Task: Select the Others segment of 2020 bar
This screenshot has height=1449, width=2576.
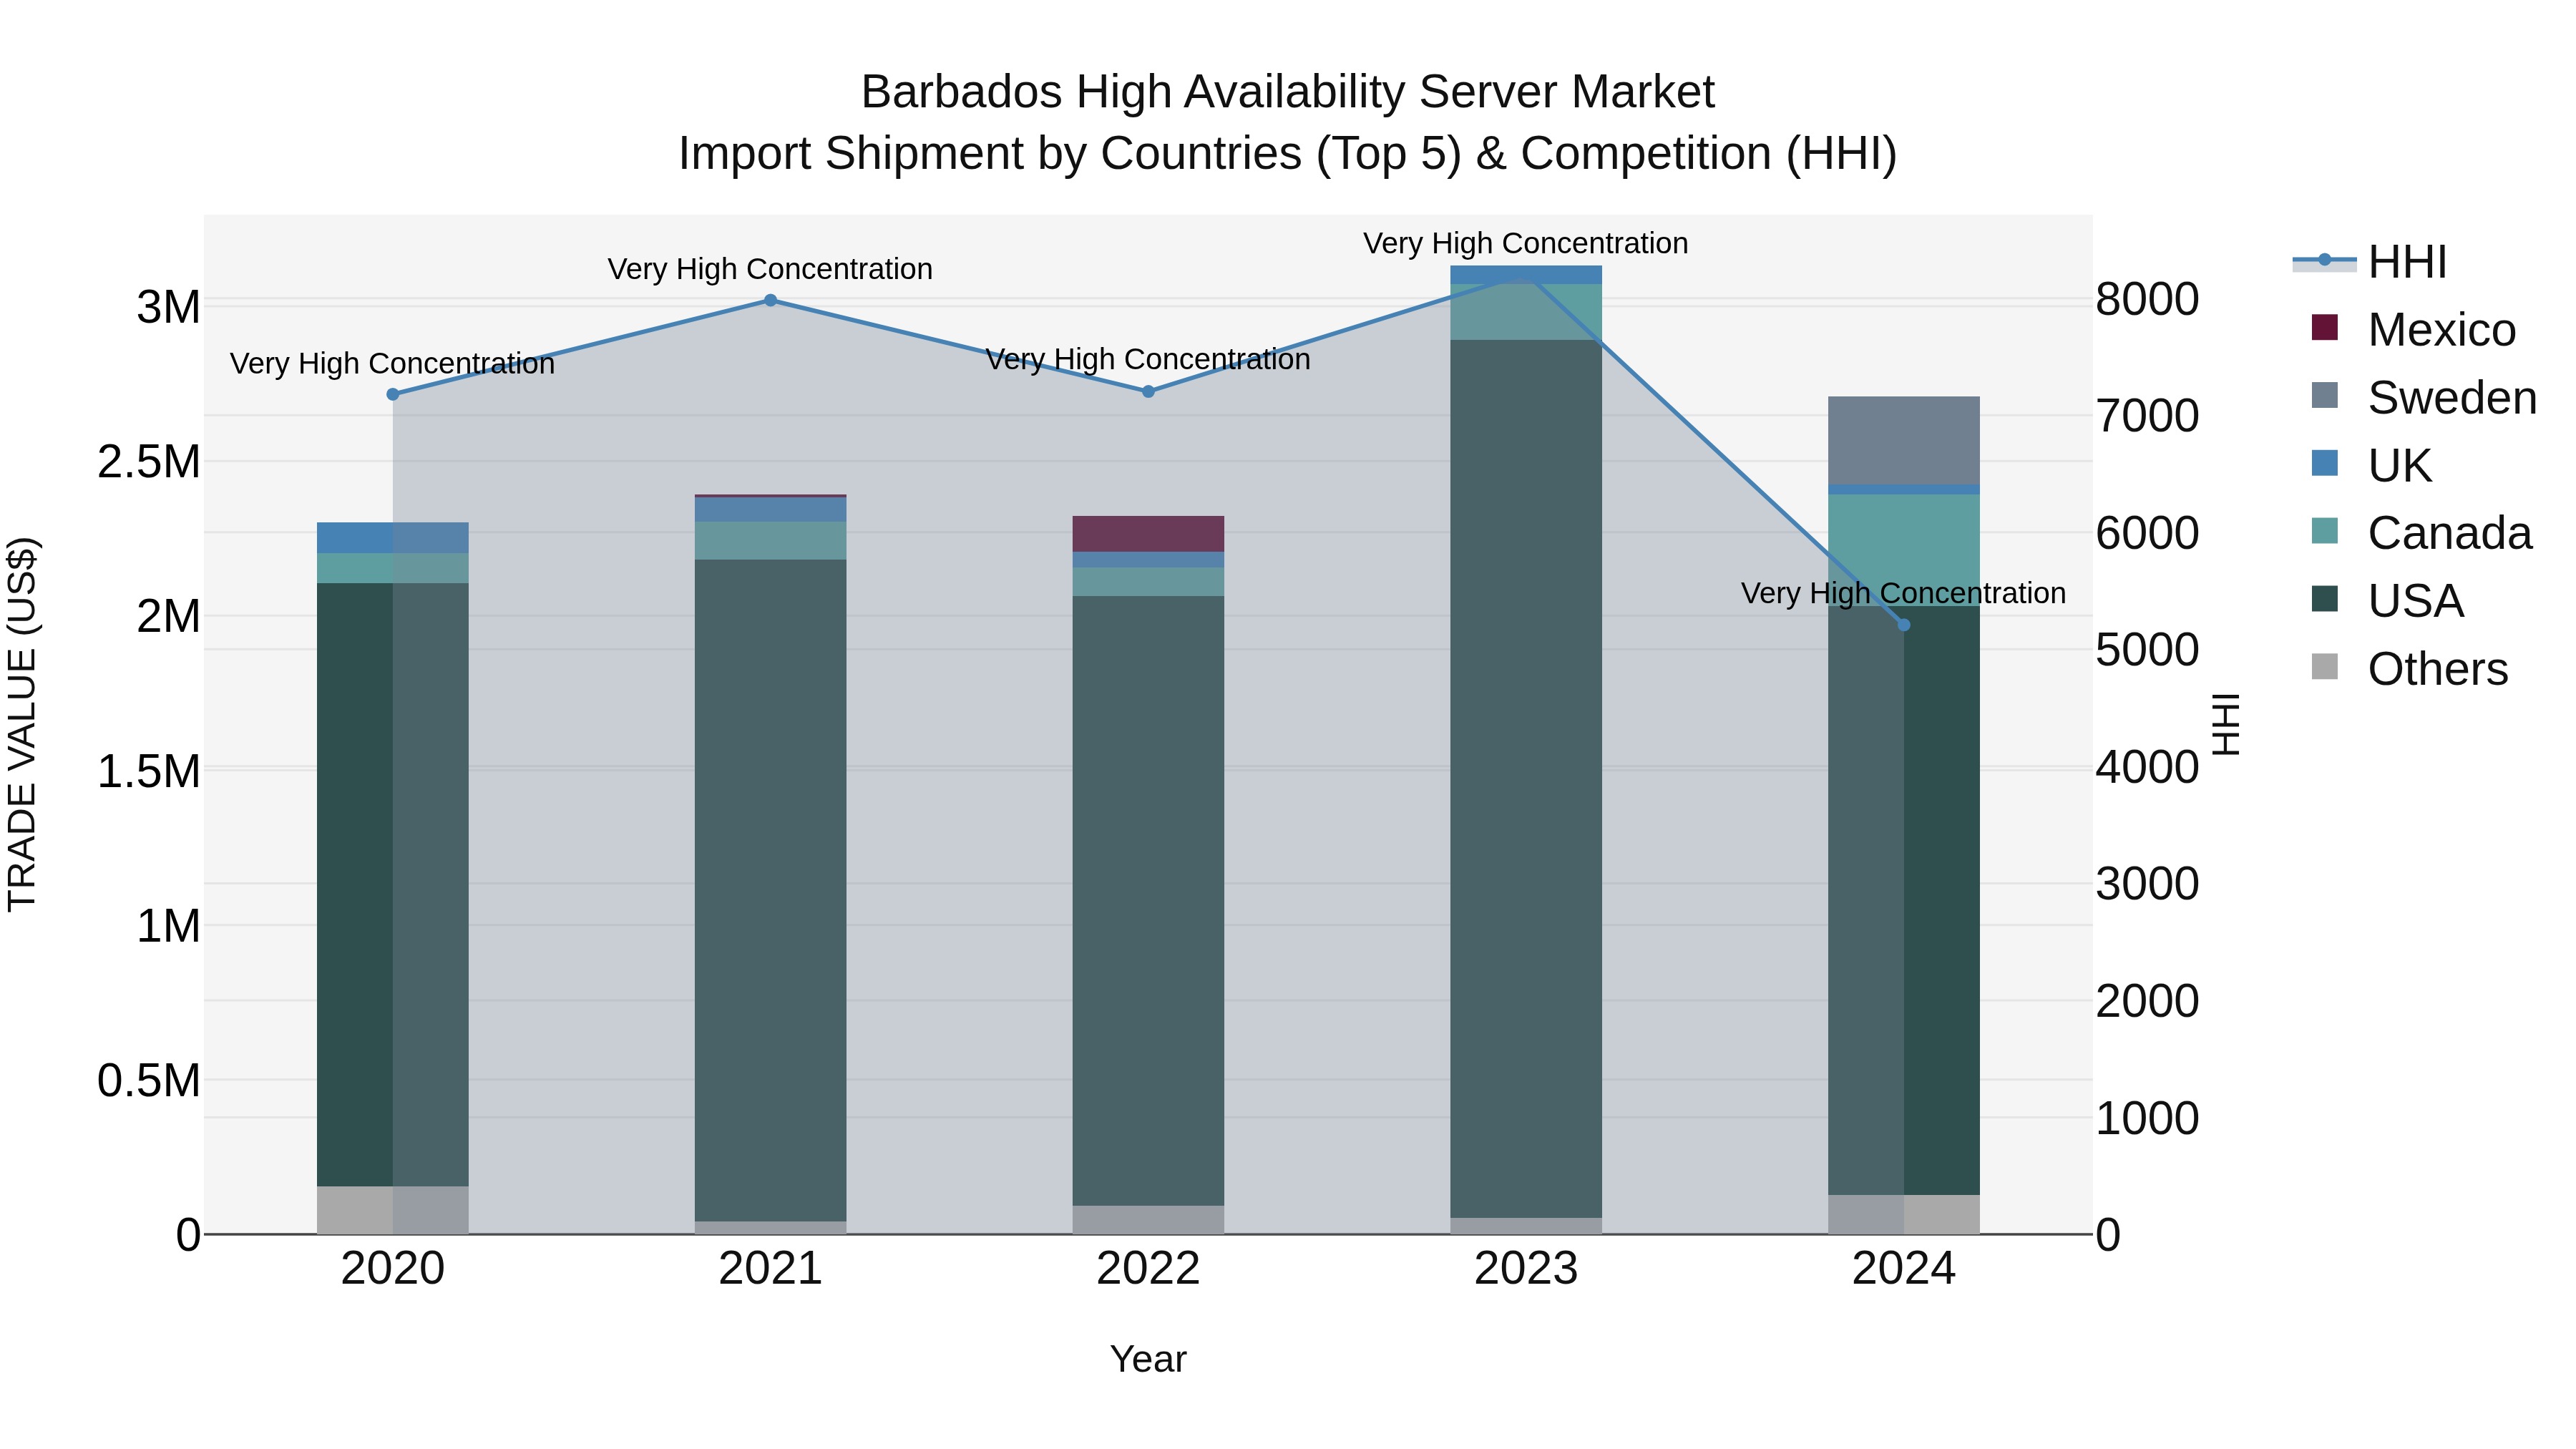Action: point(393,1210)
